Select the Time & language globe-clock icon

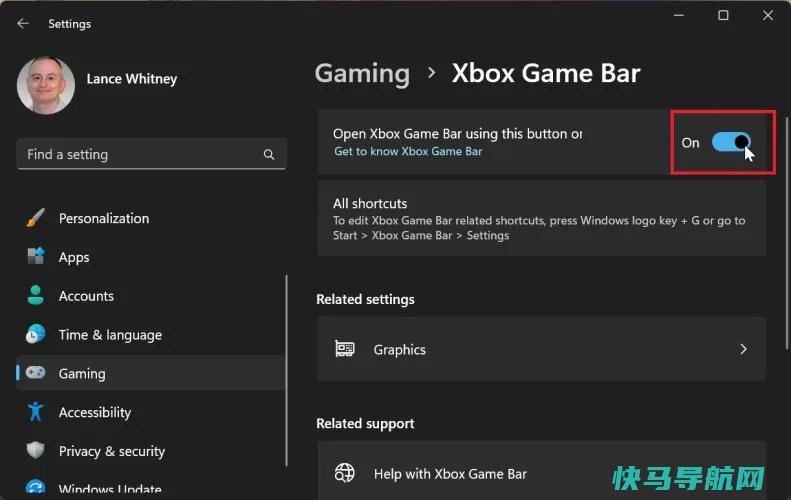[x=36, y=334]
